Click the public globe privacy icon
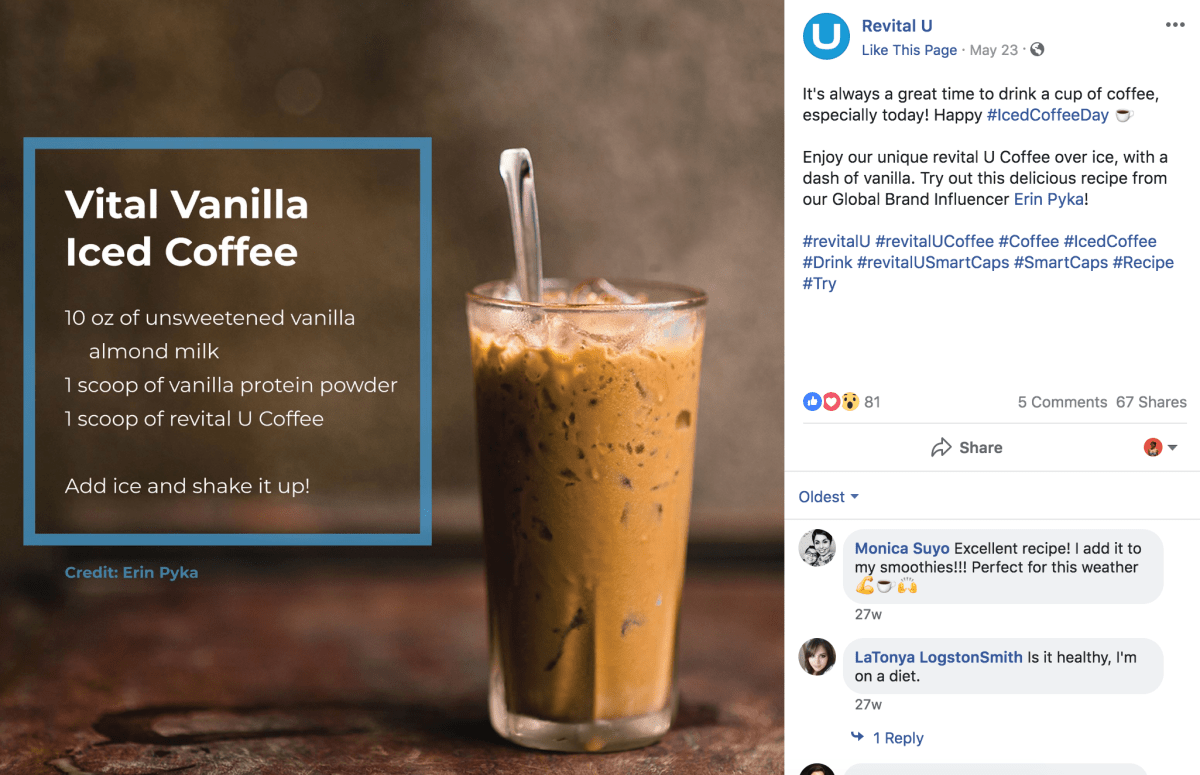Viewport: 1200px width, 775px height. point(1037,50)
